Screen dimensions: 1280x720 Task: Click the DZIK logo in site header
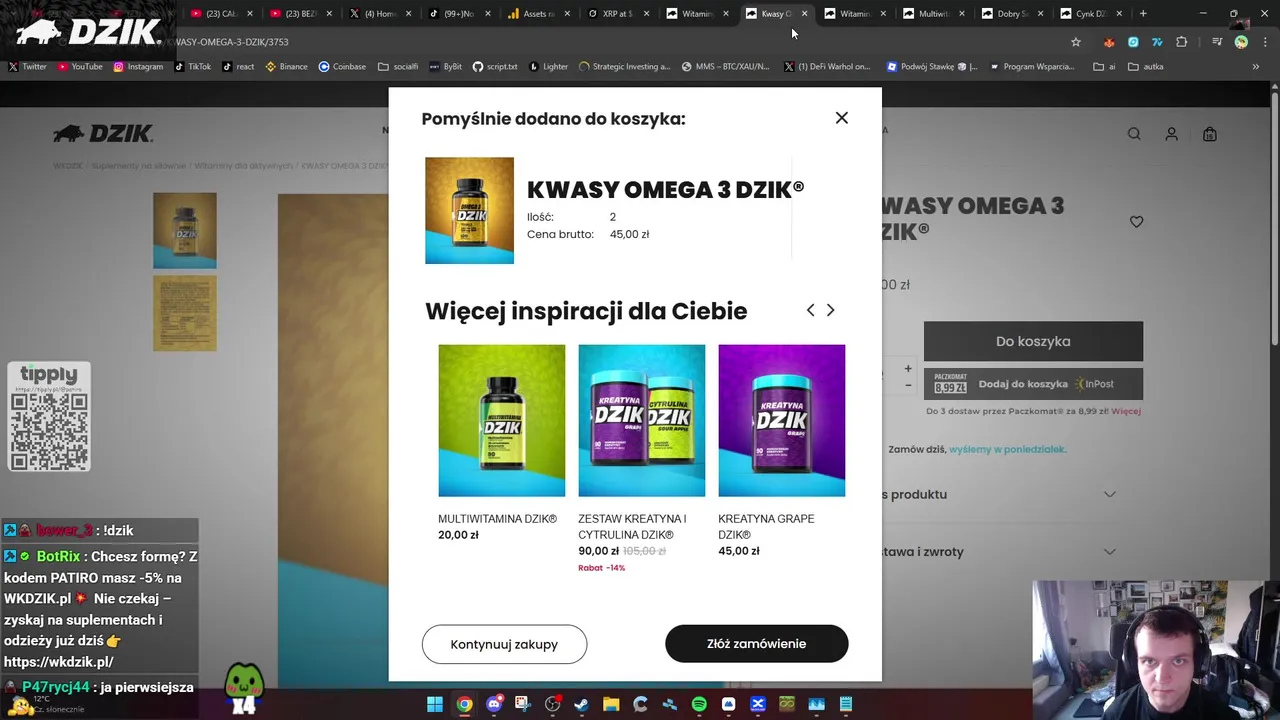(103, 134)
